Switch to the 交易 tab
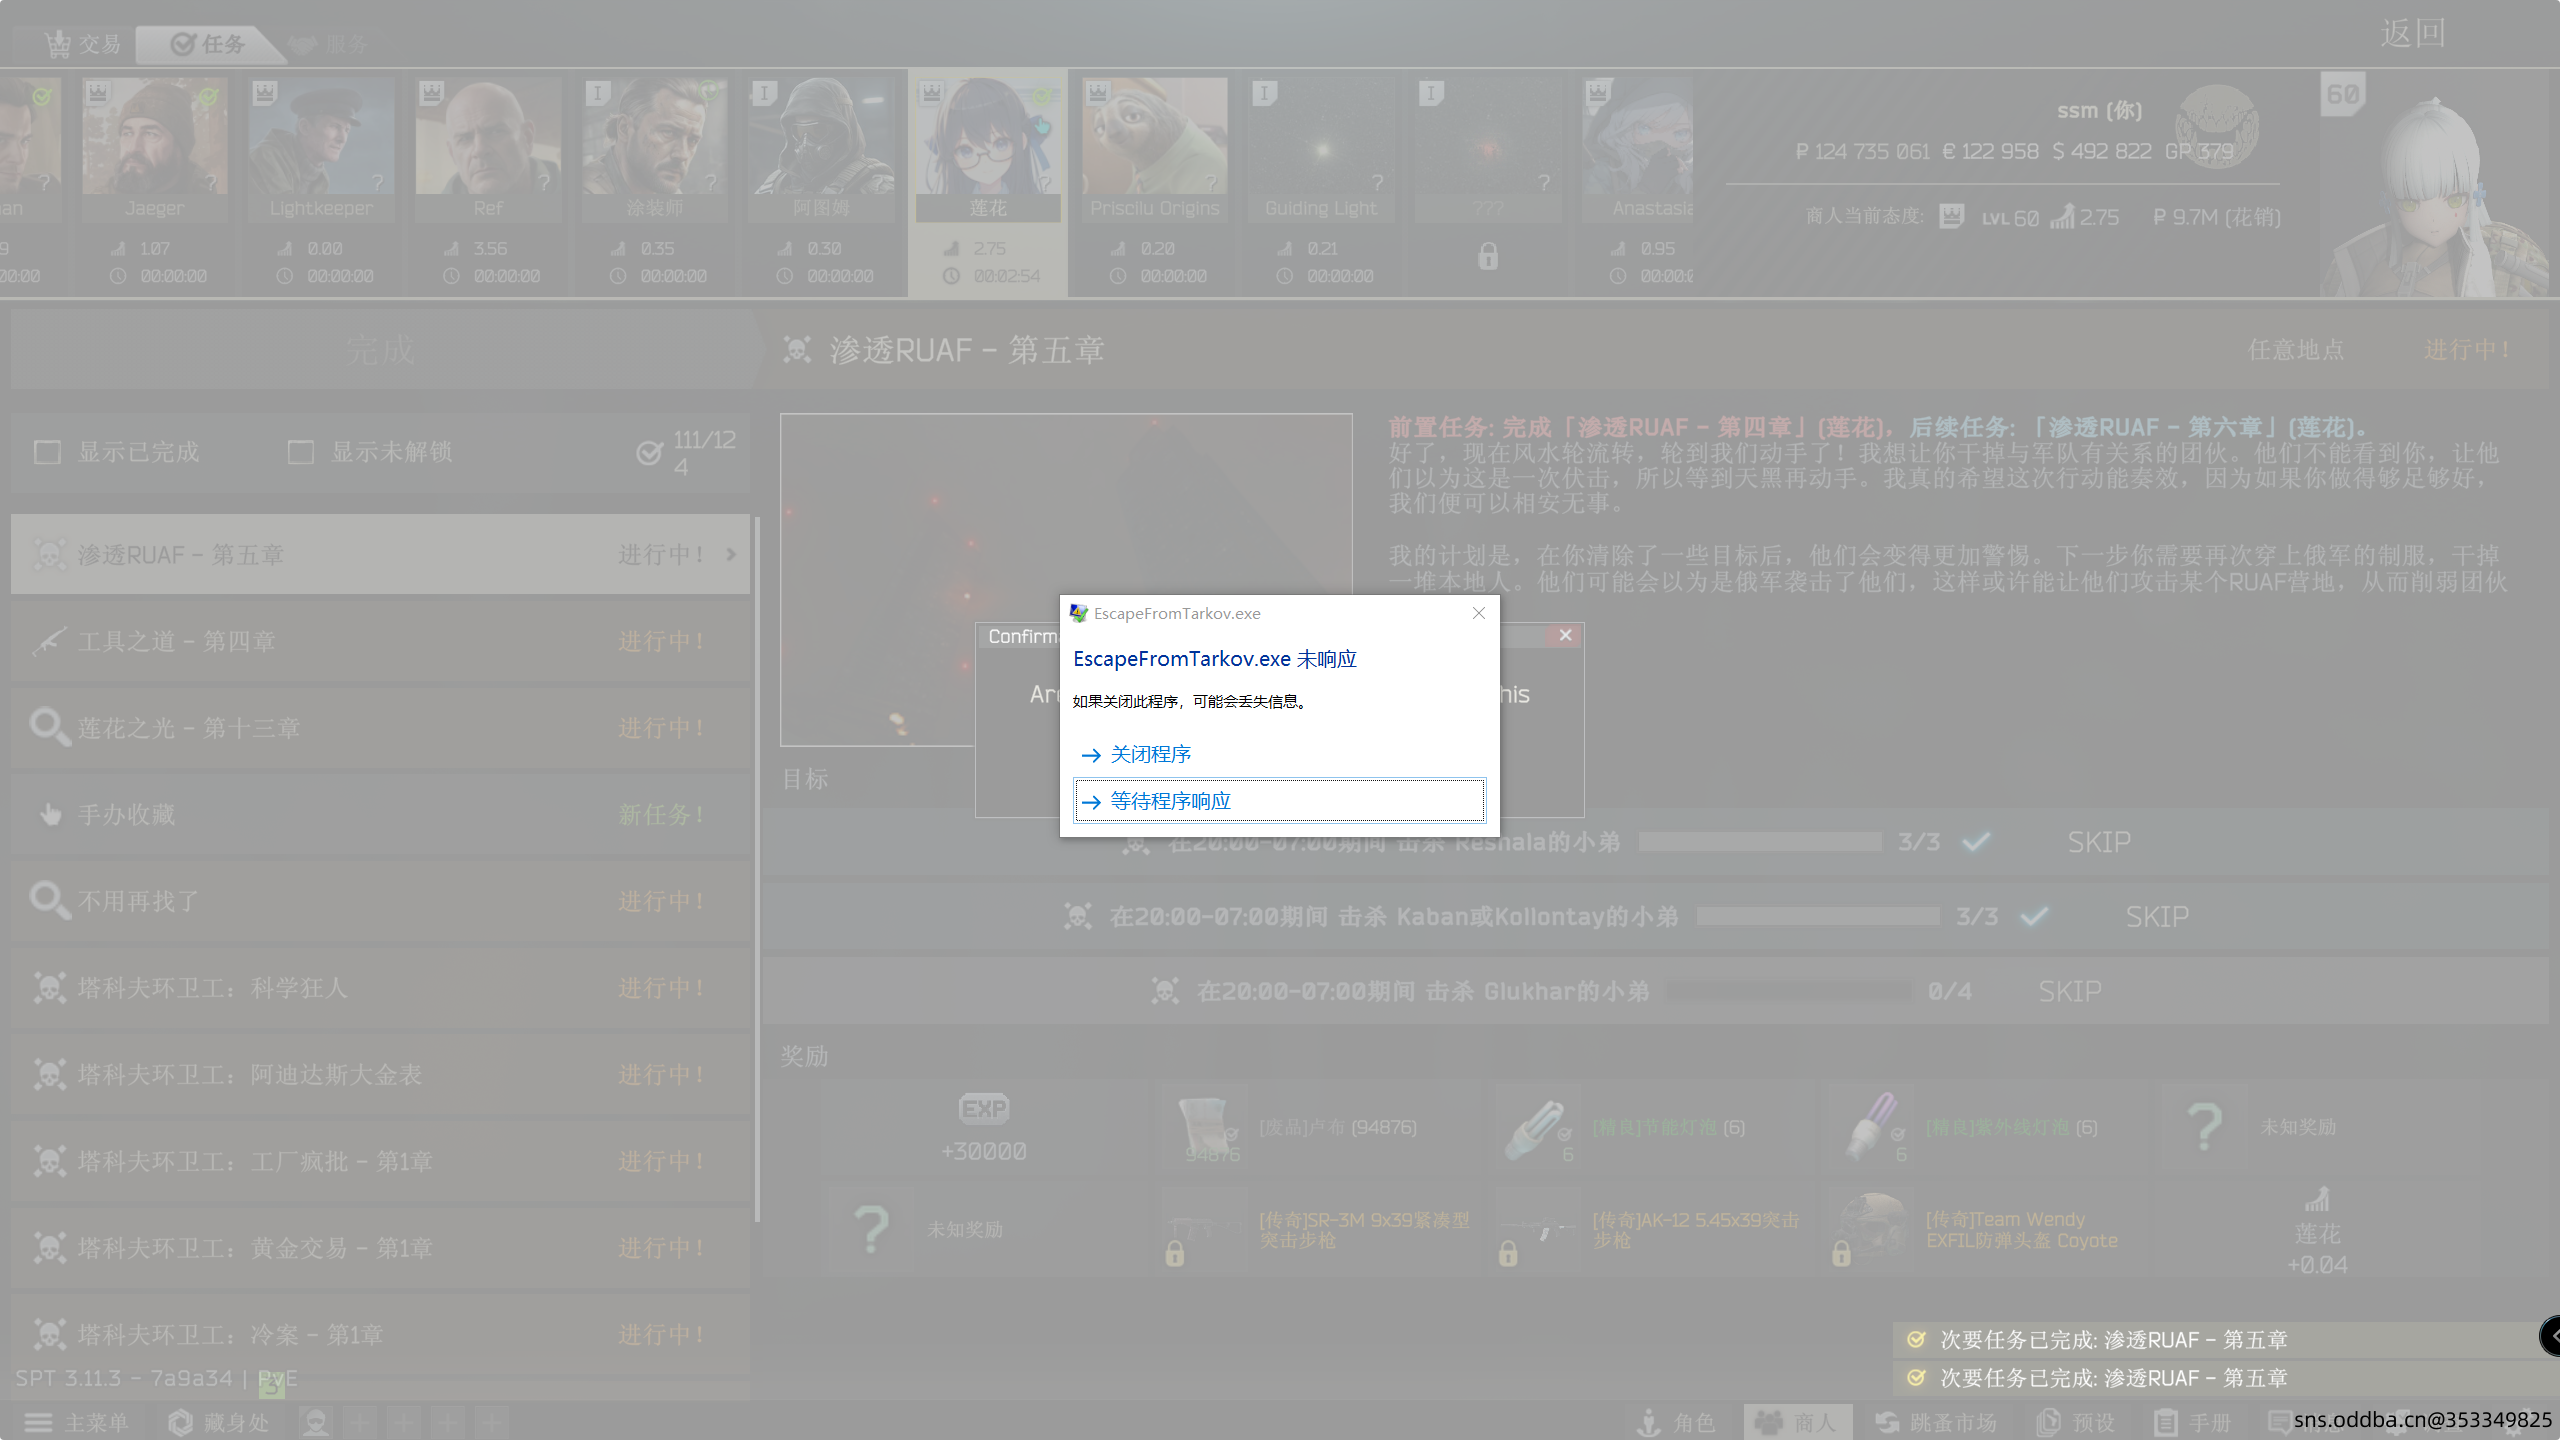The height and width of the screenshot is (1440, 2560). pyautogui.click(x=83, y=44)
